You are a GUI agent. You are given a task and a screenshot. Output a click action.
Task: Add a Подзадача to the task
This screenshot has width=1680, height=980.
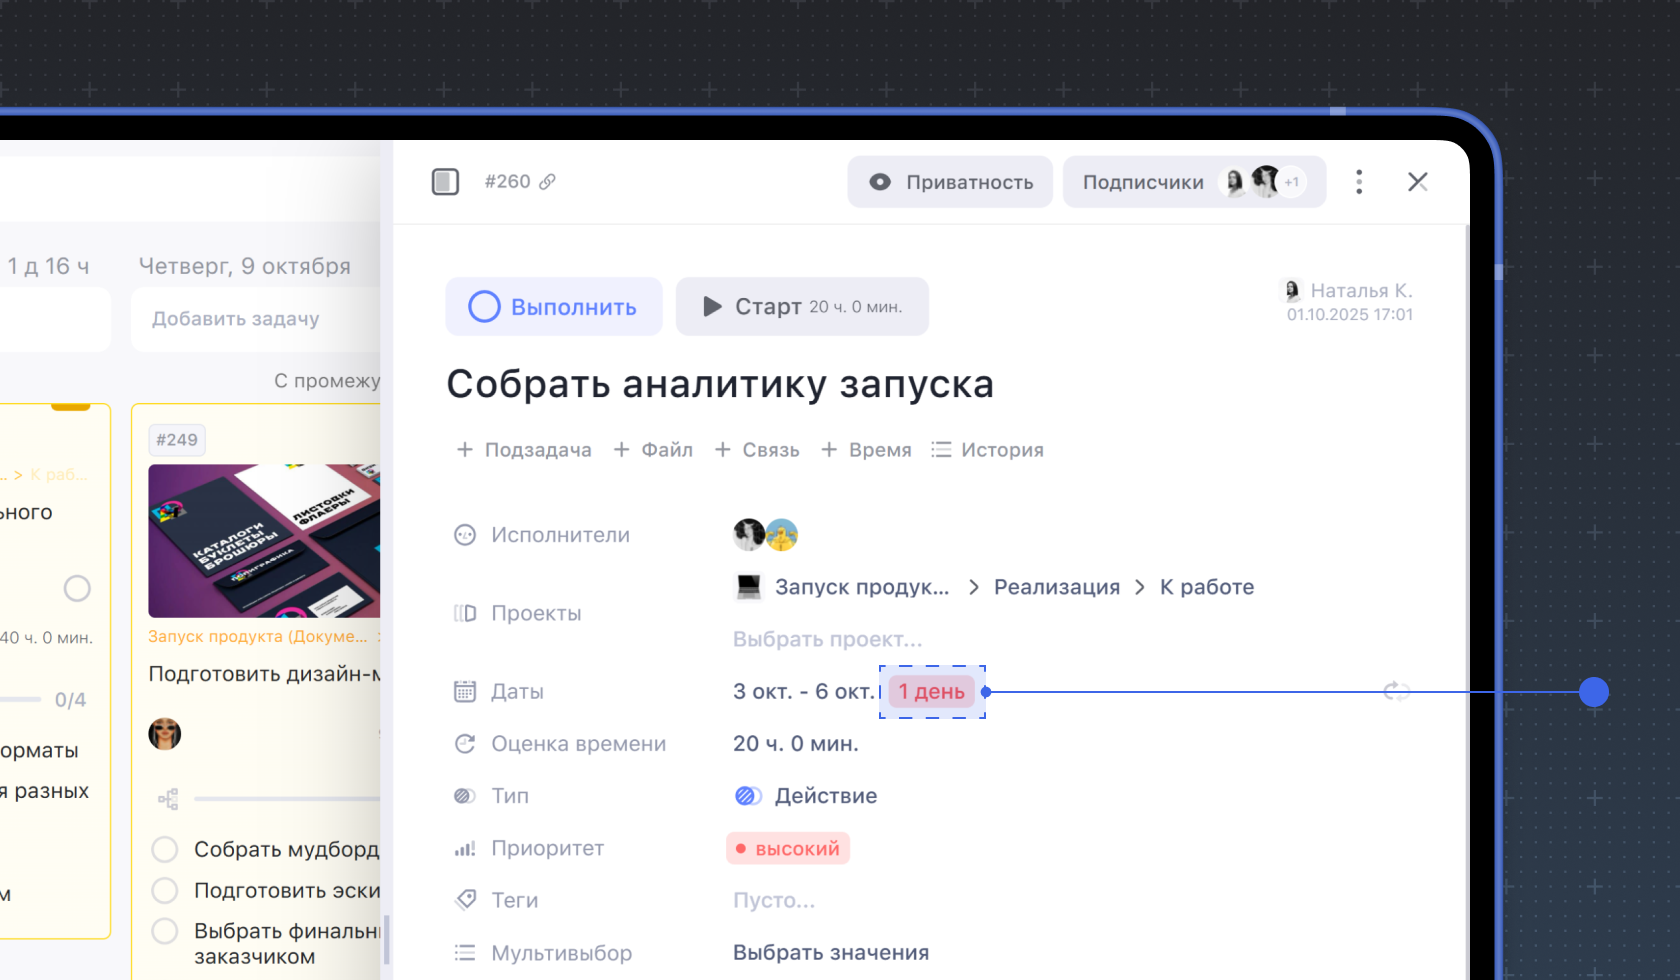(x=524, y=450)
